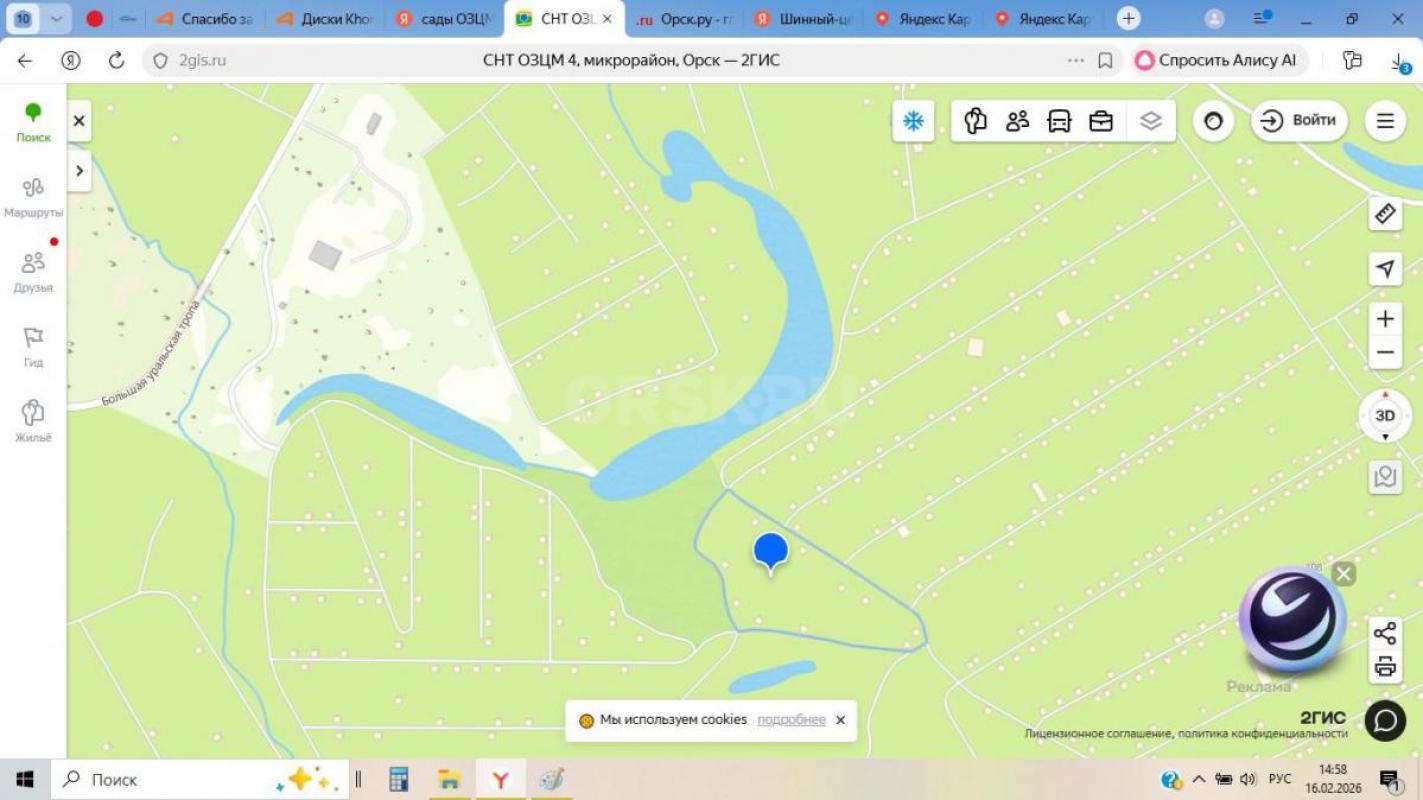Open the подробнее cookies link

(x=791, y=719)
